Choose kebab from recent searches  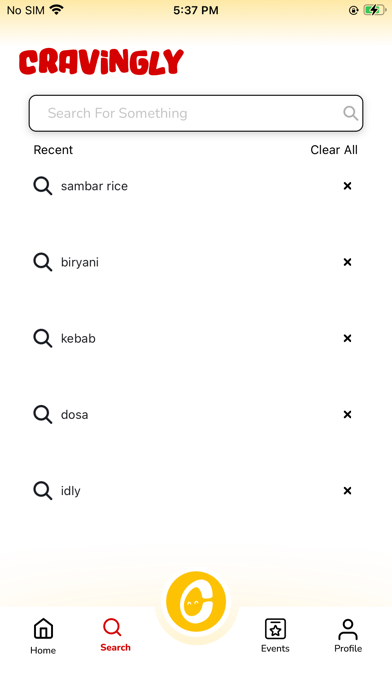pos(78,339)
